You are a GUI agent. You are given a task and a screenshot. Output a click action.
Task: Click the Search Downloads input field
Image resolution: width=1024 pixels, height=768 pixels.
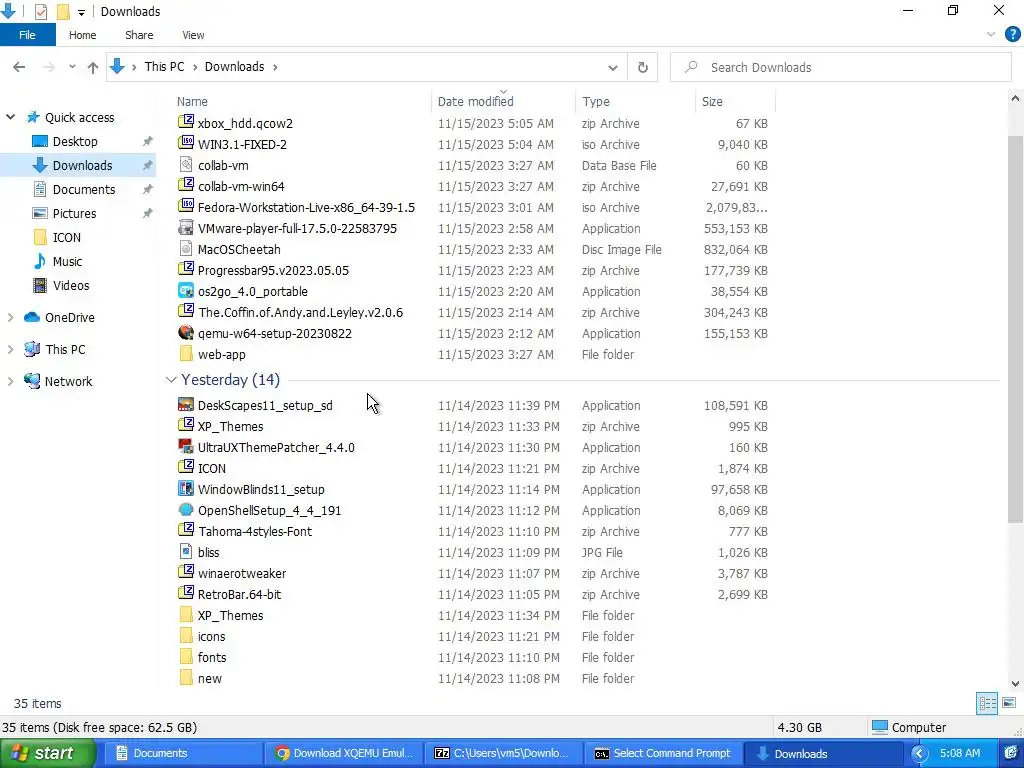pyautogui.click(x=841, y=67)
